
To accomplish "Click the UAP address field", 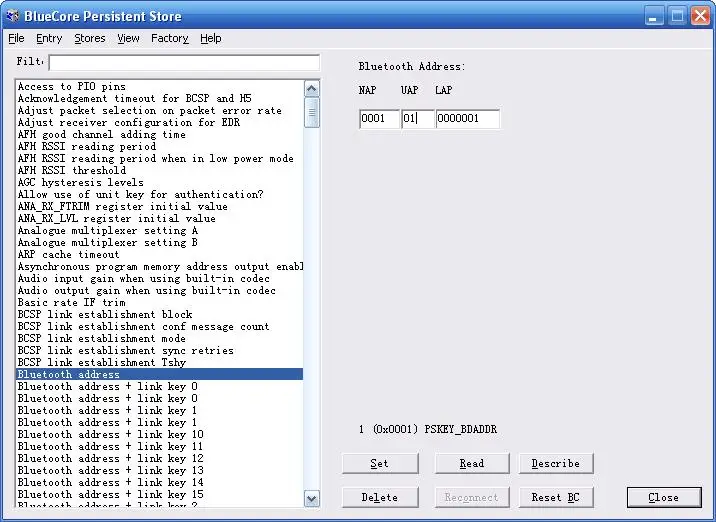I will (417, 119).
